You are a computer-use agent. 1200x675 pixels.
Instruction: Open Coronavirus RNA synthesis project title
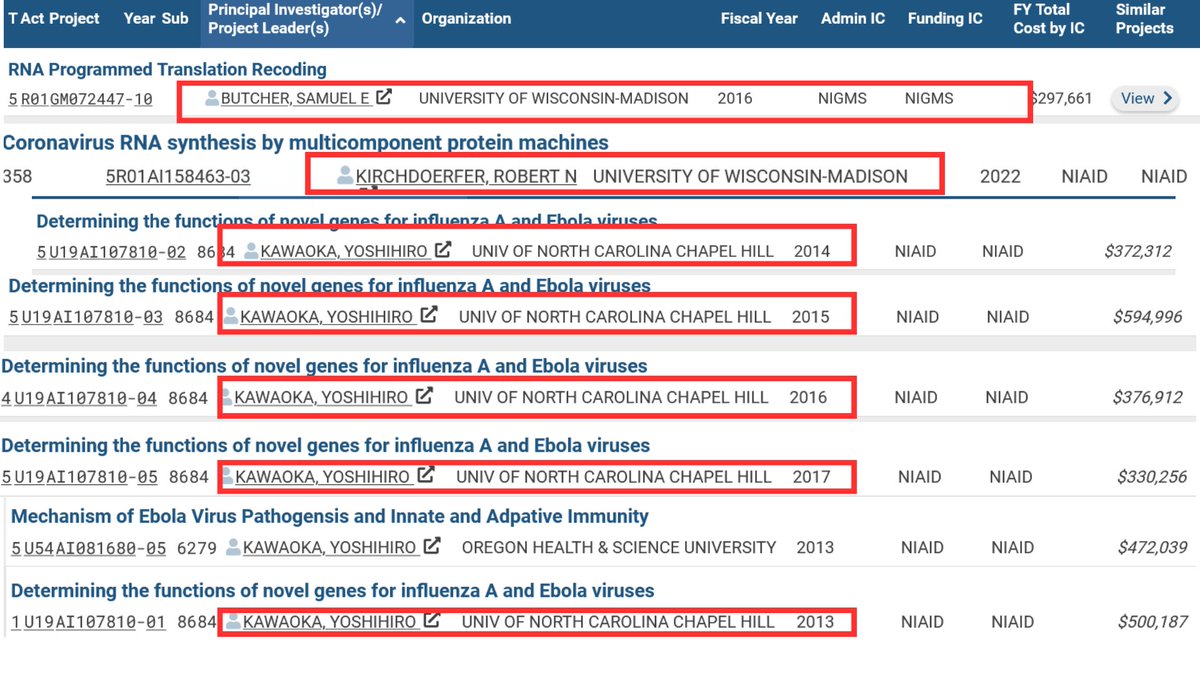coord(305,143)
